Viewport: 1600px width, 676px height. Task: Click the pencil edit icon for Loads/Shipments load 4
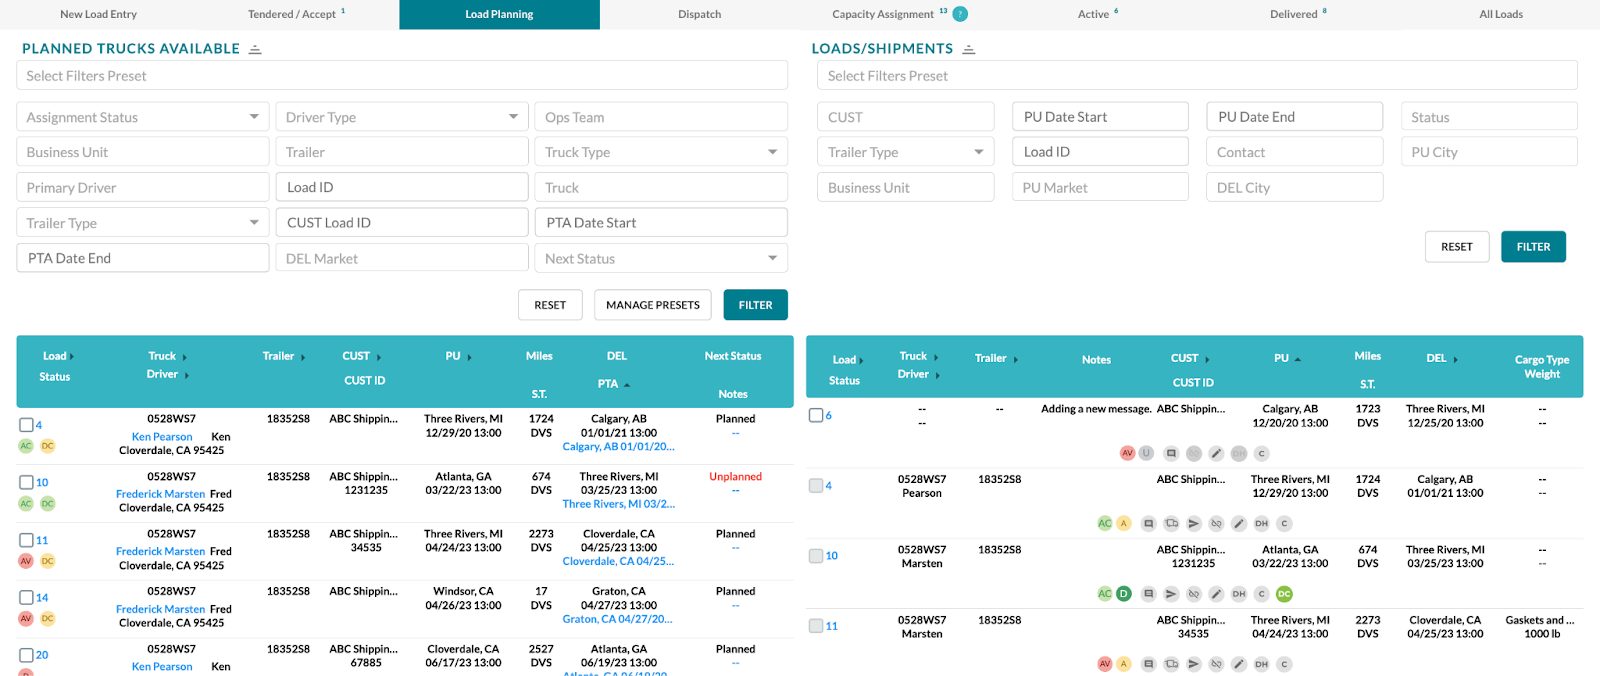(1239, 523)
